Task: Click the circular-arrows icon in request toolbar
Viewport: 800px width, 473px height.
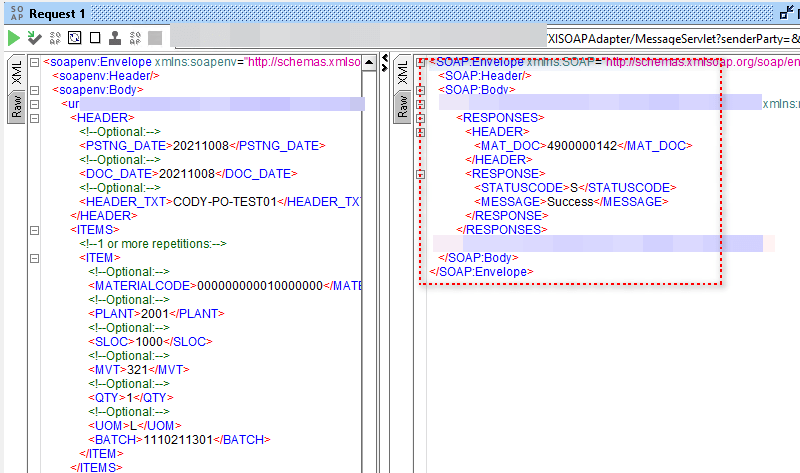Action: 75,38
